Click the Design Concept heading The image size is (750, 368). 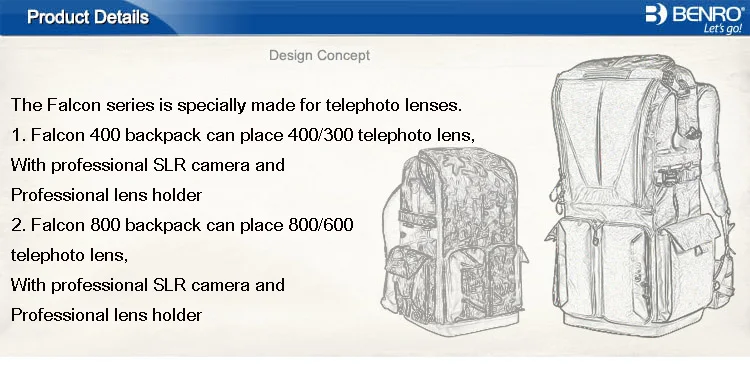click(x=320, y=55)
